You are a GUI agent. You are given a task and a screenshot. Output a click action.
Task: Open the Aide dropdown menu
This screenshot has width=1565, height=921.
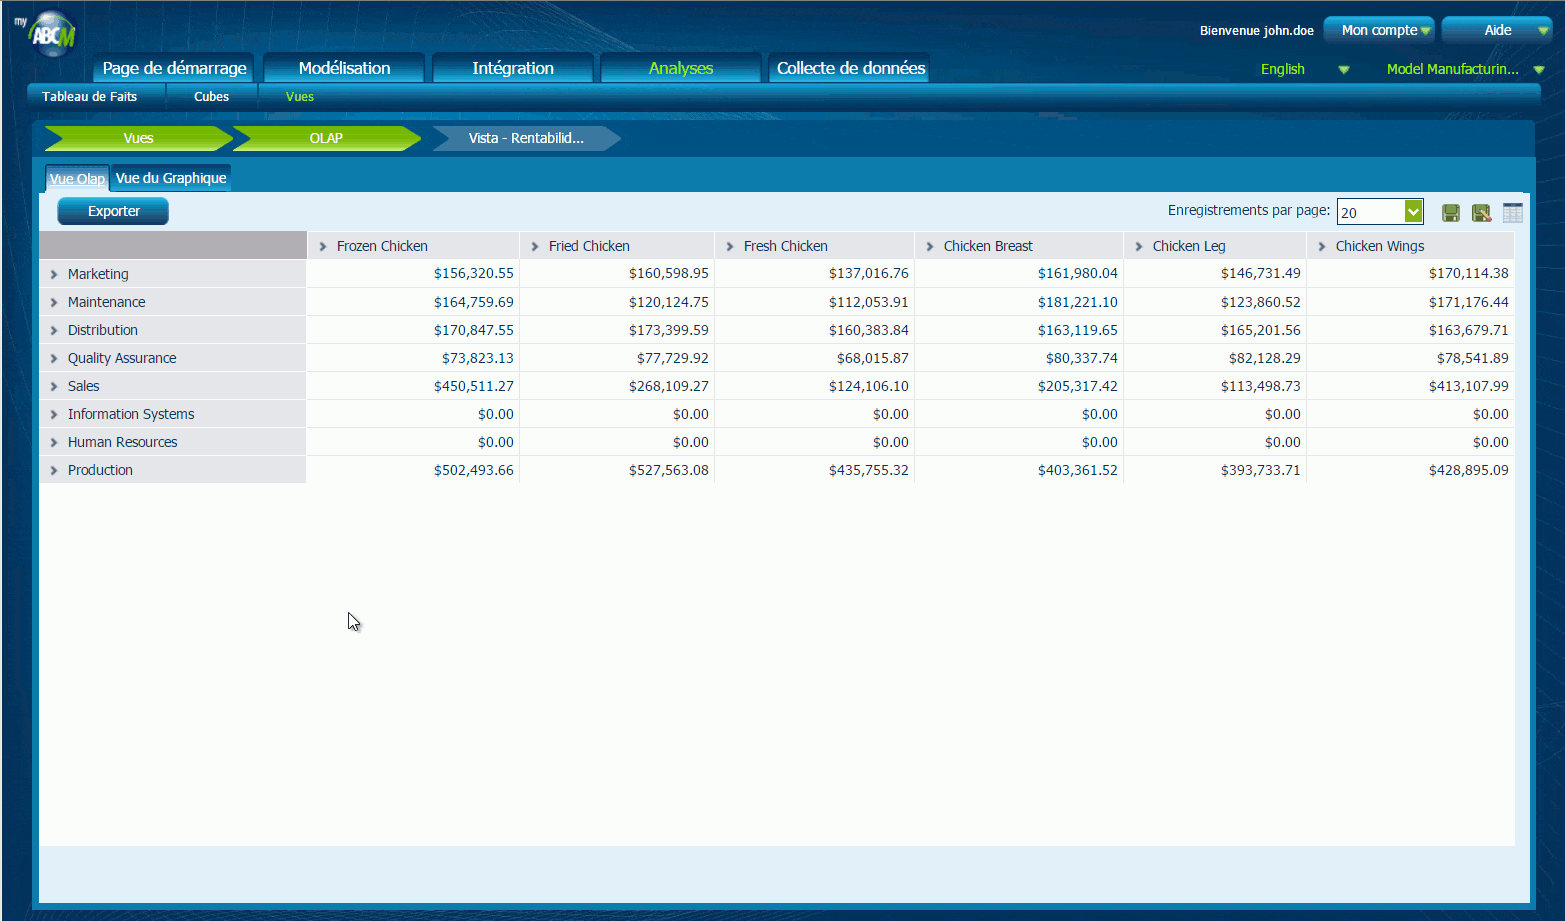coord(1497,30)
